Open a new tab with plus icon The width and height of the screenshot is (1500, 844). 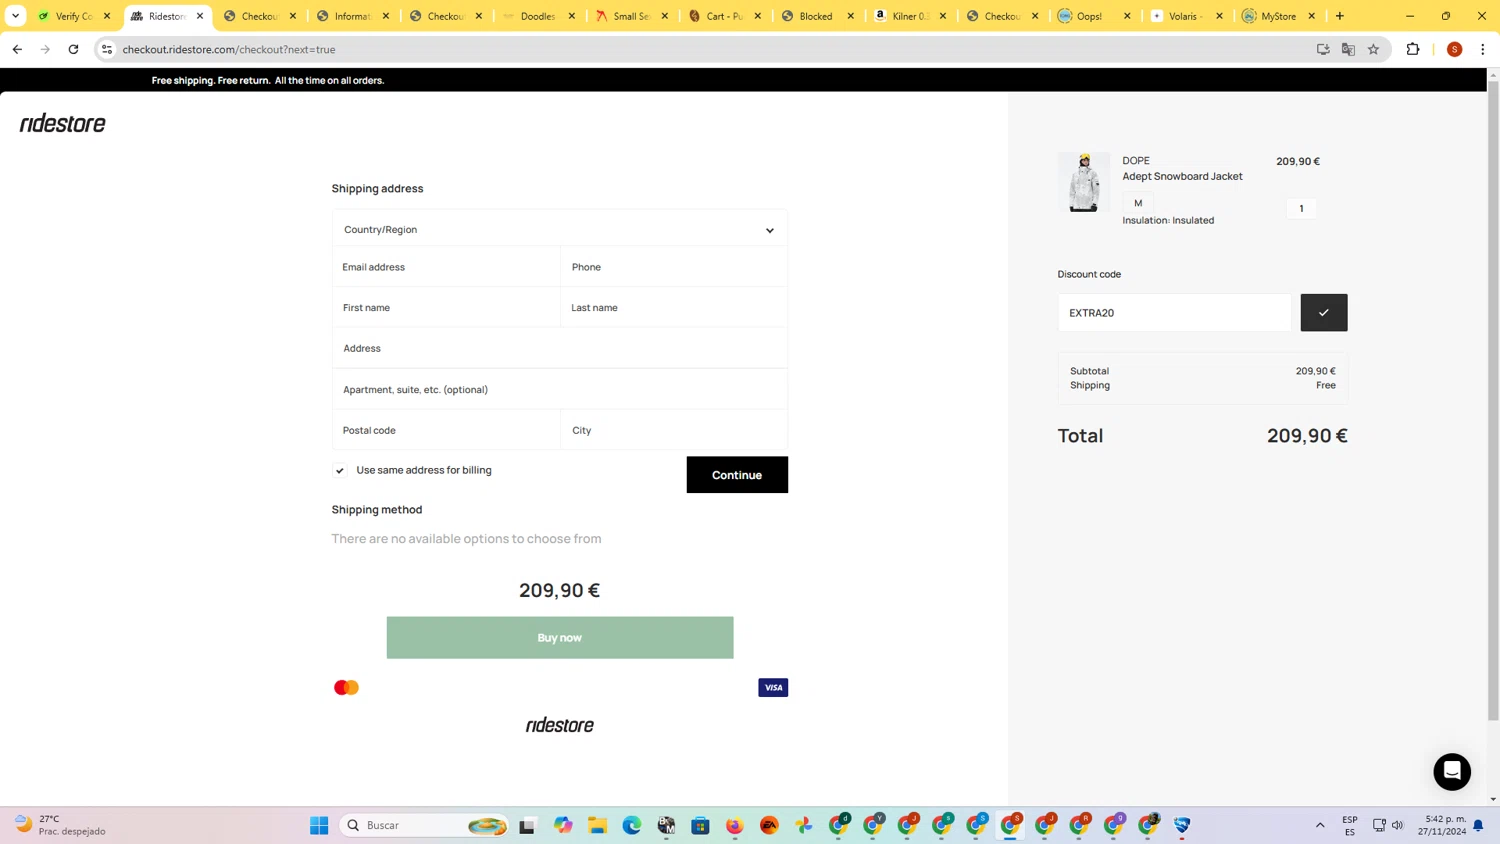(1340, 16)
